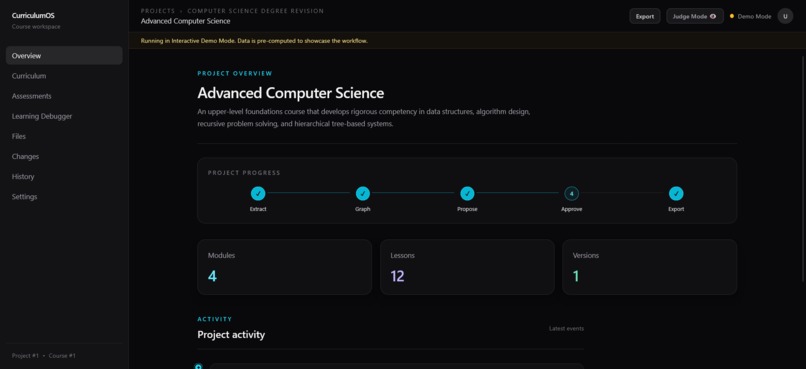Image resolution: width=806 pixels, height=369 pixels.
Task: Click the Latest events label
Action: click(x=566, y=328)
